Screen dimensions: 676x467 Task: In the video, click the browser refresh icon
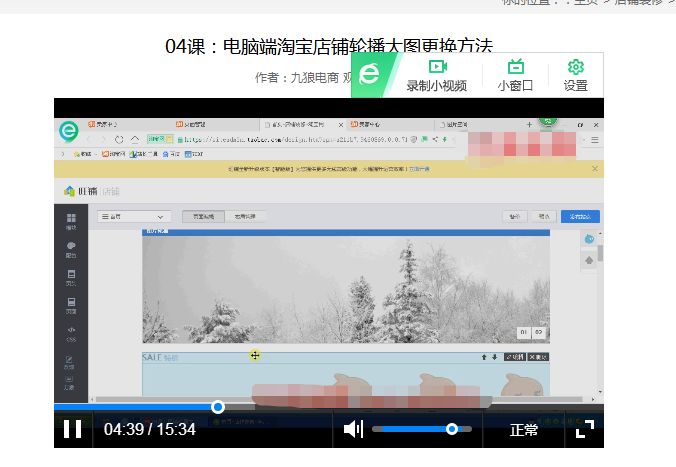click(x=119, y=139)
